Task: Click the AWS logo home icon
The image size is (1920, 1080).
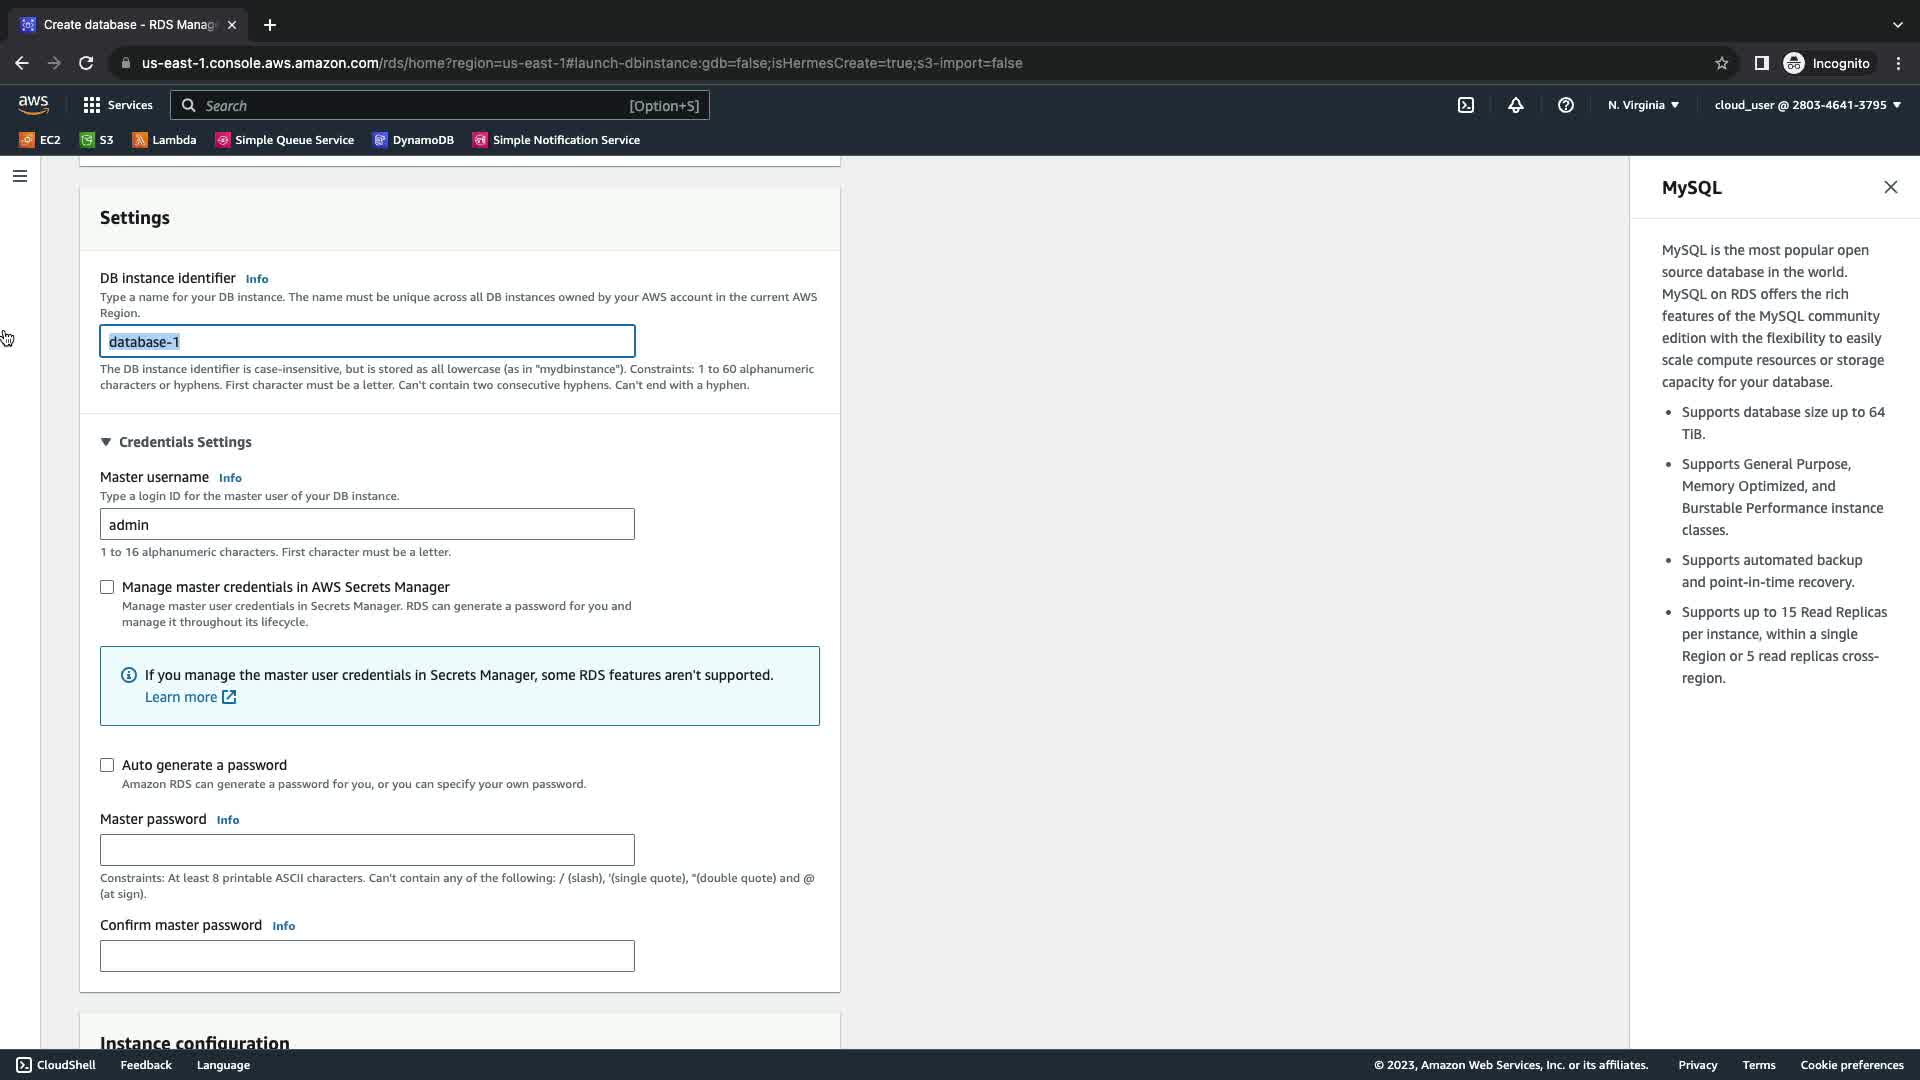Action: (x=33, y=105)
